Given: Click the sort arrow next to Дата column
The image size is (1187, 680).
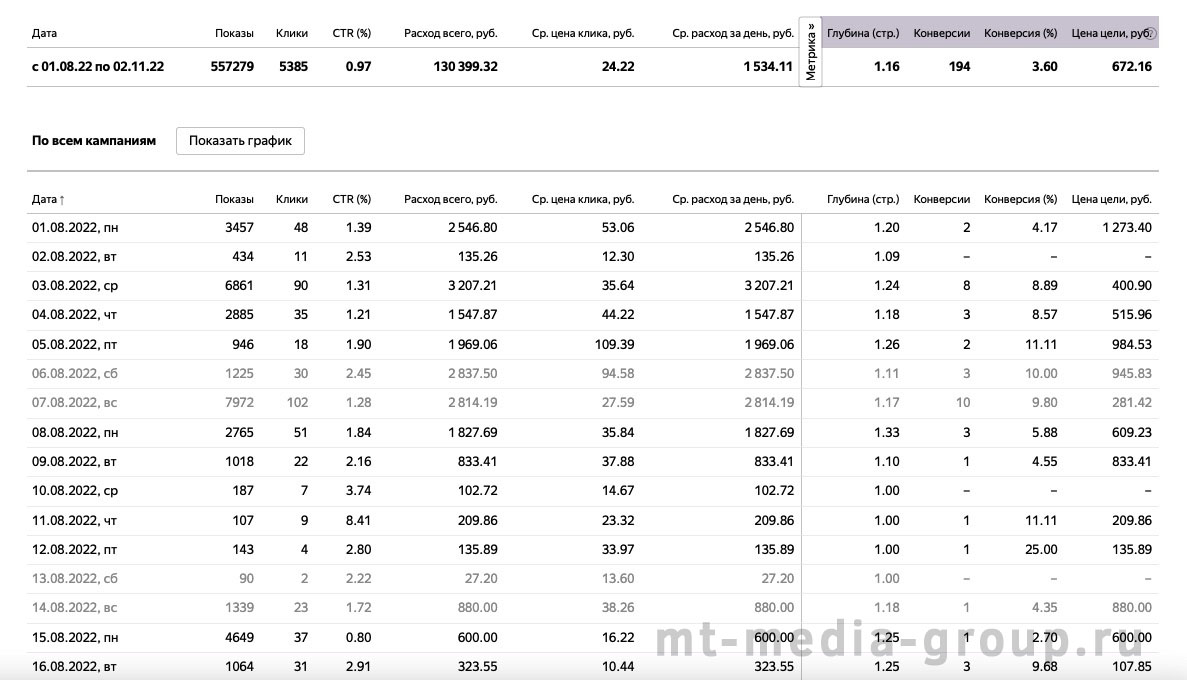Looking at the screenshot, I should coord(62,200).
